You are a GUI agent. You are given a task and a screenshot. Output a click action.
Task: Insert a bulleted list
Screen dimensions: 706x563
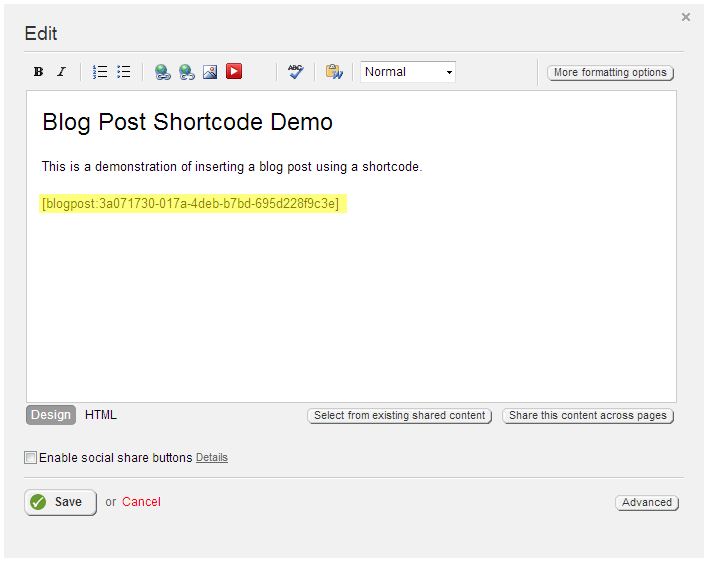(123, 72)
